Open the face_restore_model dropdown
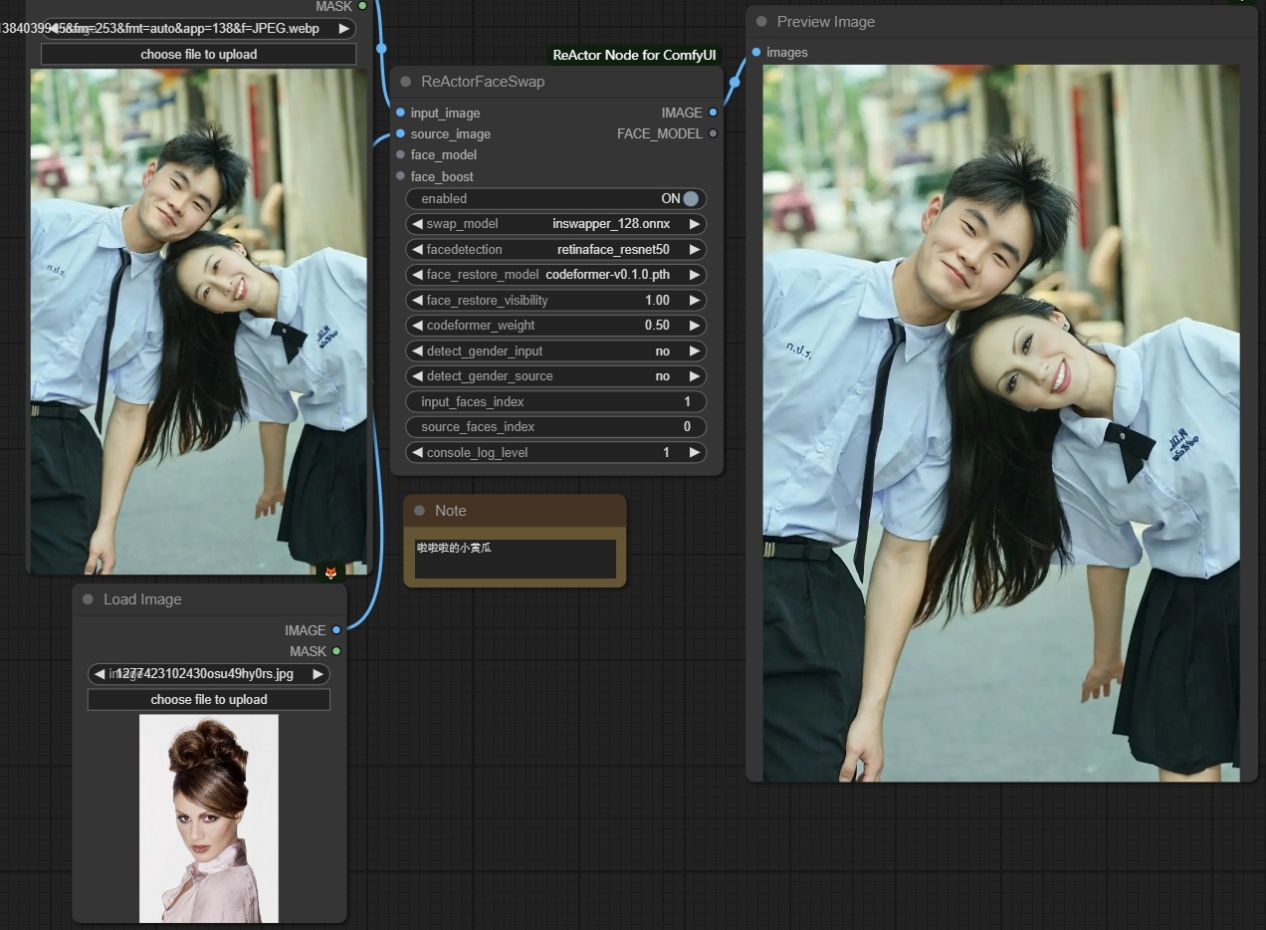The image size is (1266, 930). pyautogui.click(x=555, y=275)
